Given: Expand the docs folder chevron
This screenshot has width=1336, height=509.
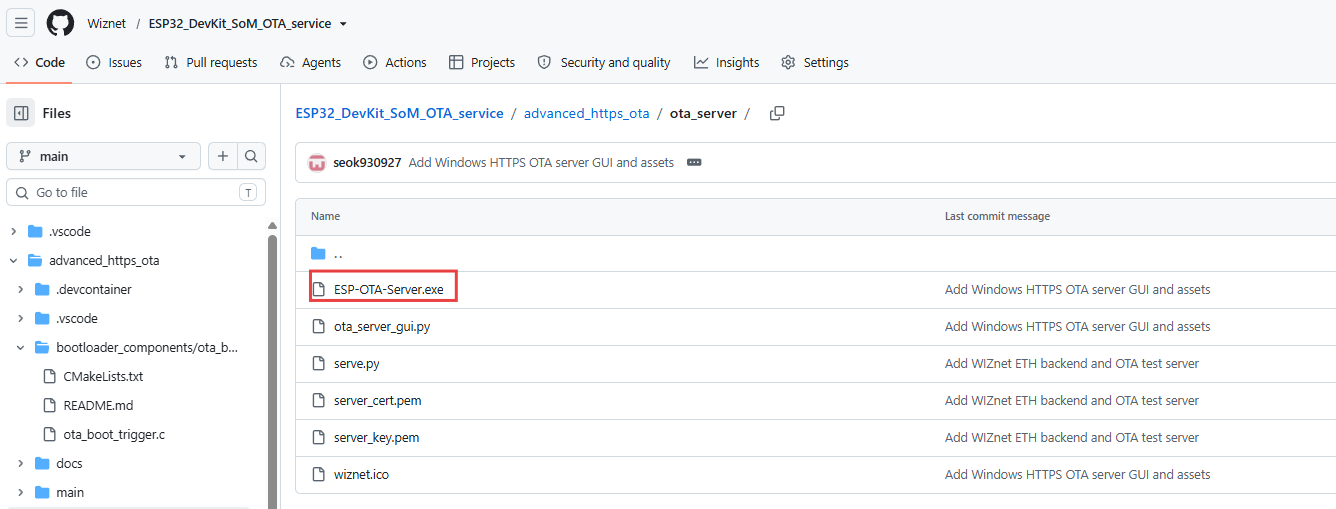Looking at the screenshot, I should point(21,463).
